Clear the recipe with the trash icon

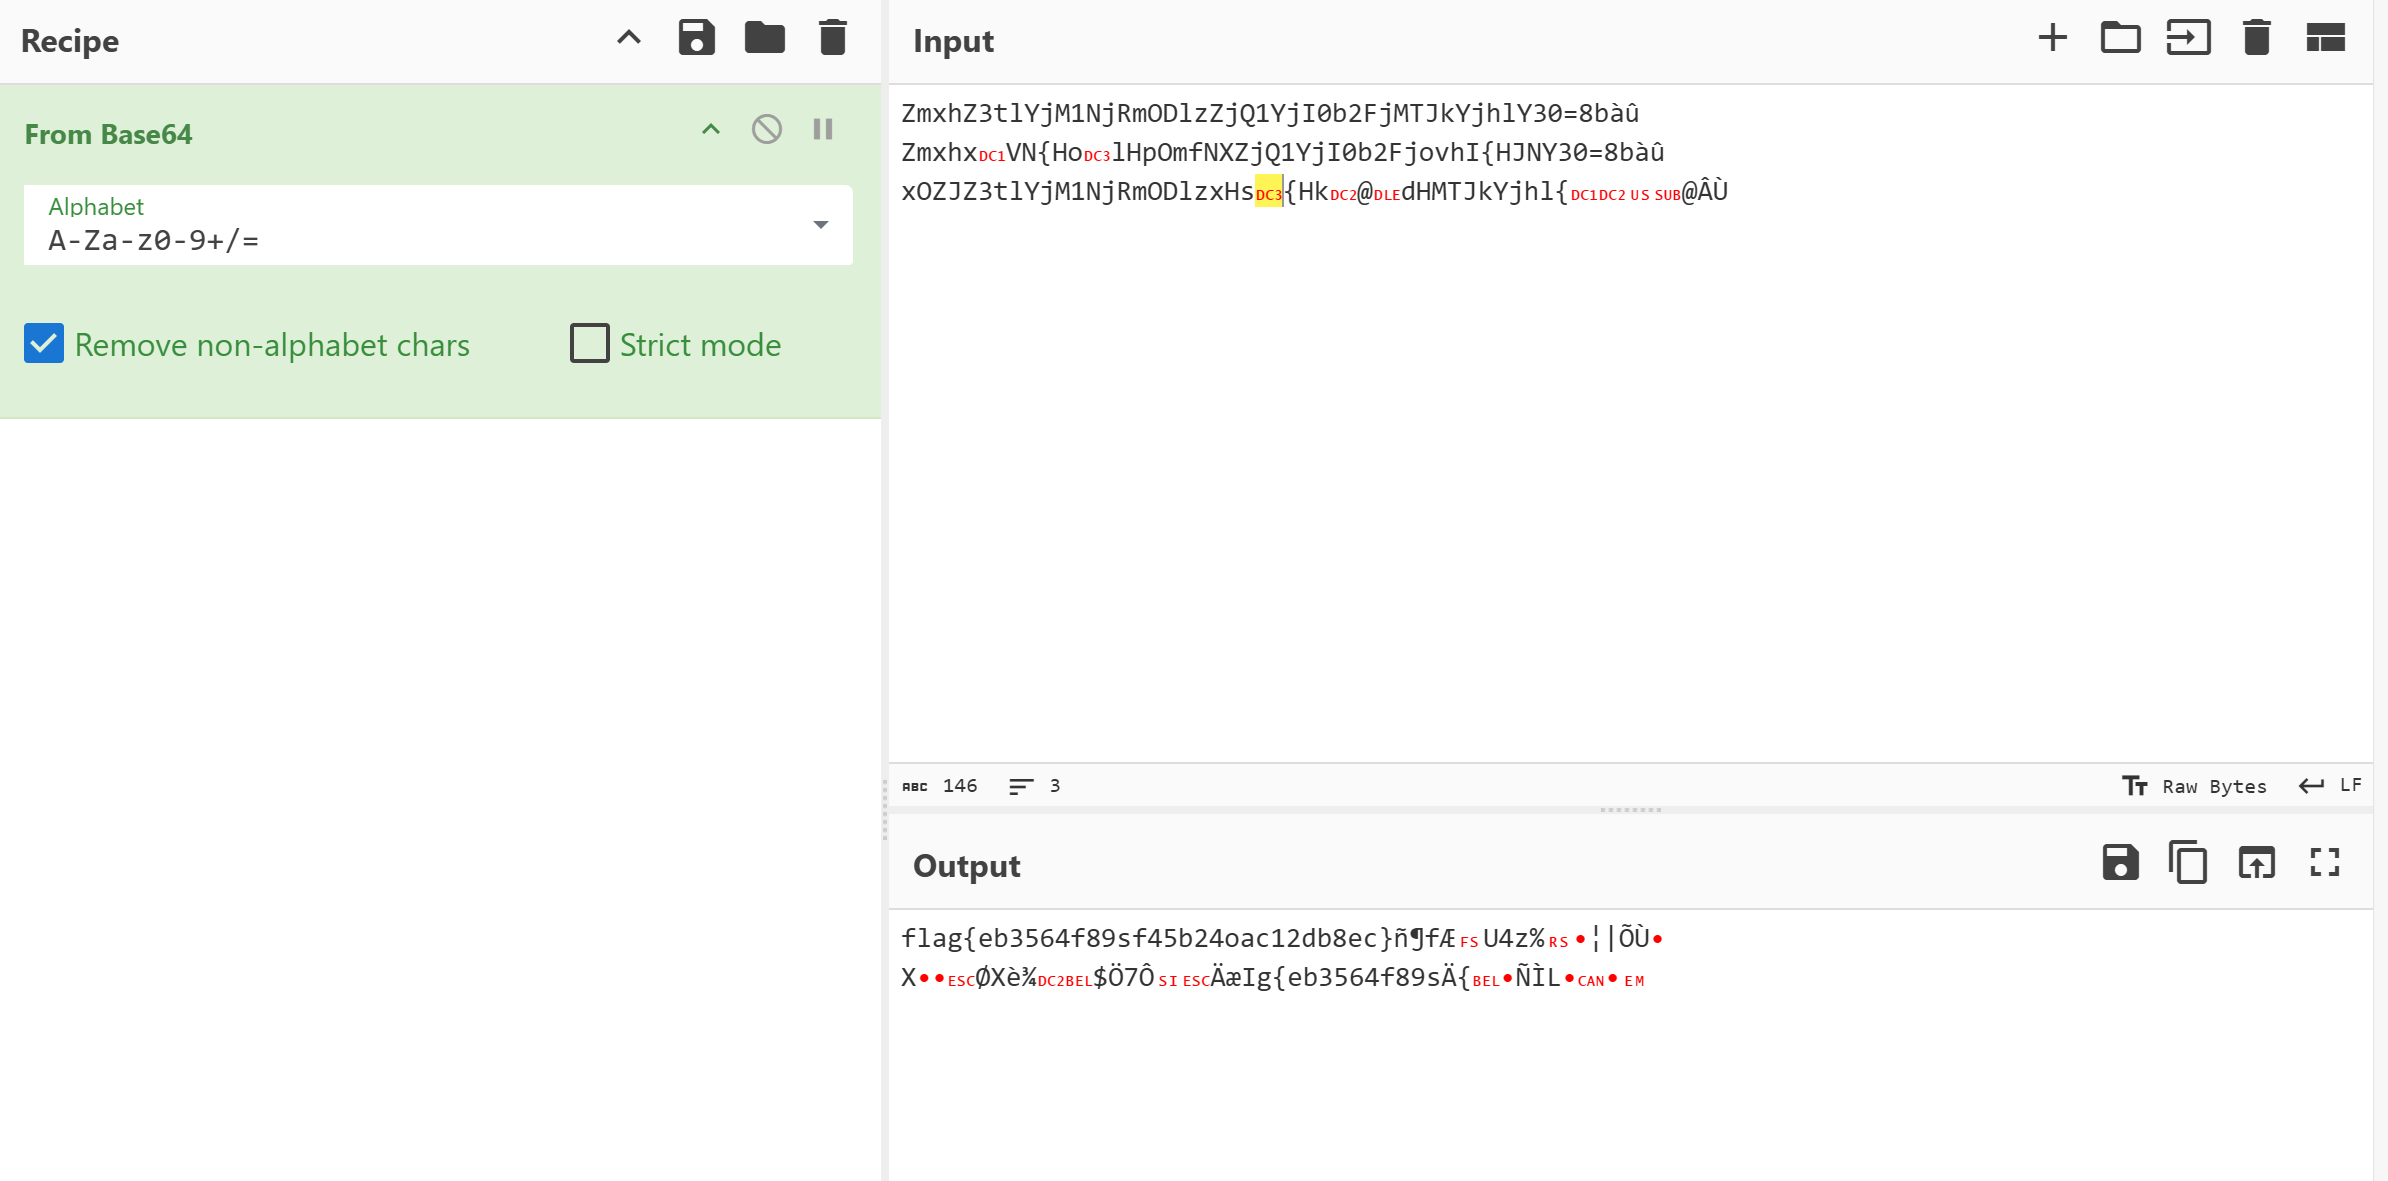[x=832, y=38]
